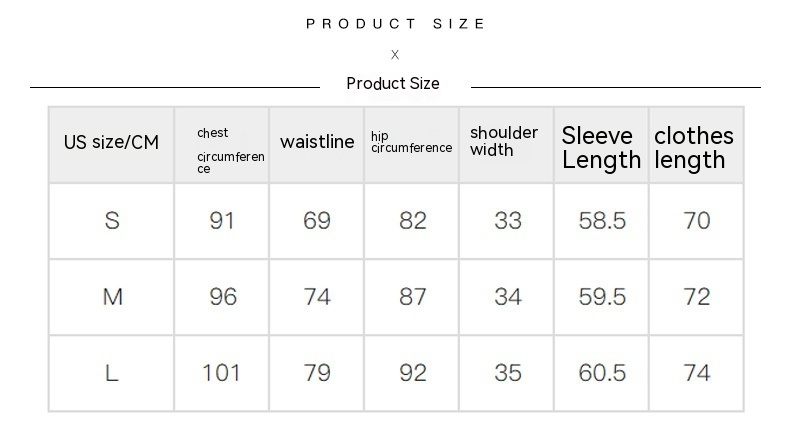Click the clothes length column header
Image resolution: width=790 pixels, height=429 pixels.
694,148
